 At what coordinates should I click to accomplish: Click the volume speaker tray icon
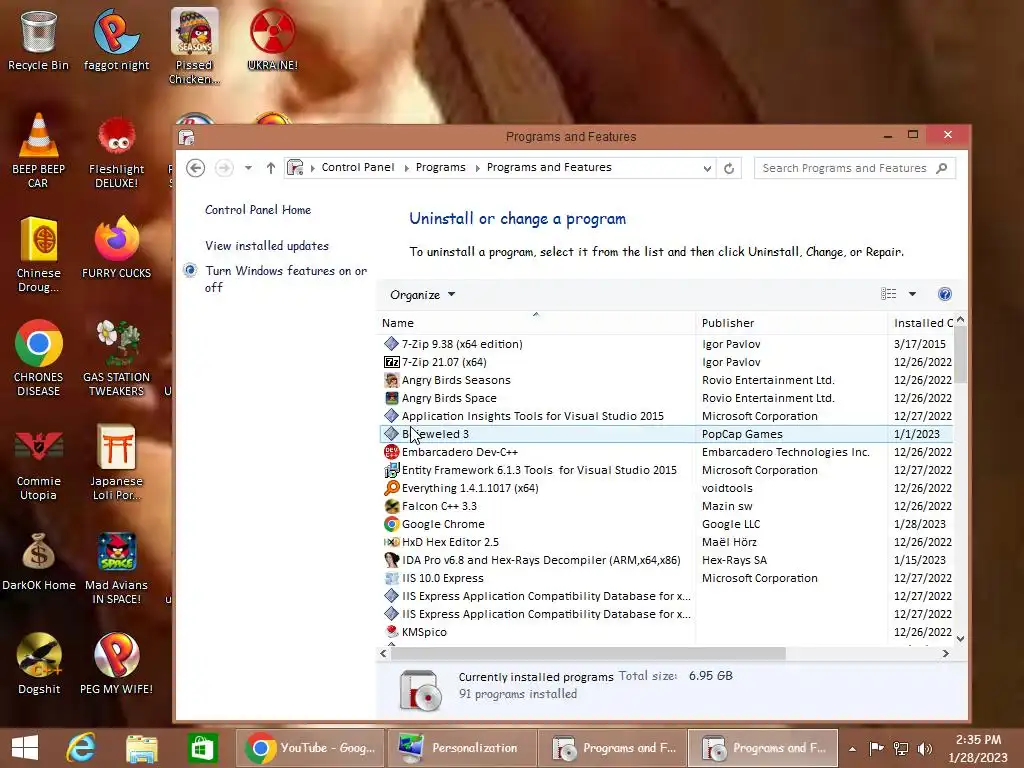925,748
